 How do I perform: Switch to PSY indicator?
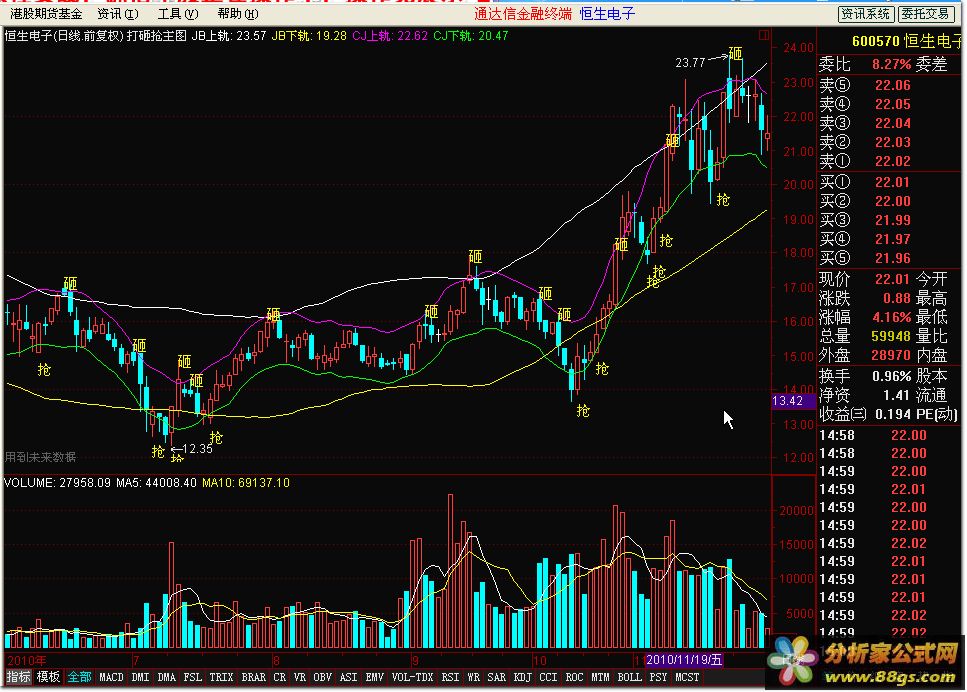658,677
